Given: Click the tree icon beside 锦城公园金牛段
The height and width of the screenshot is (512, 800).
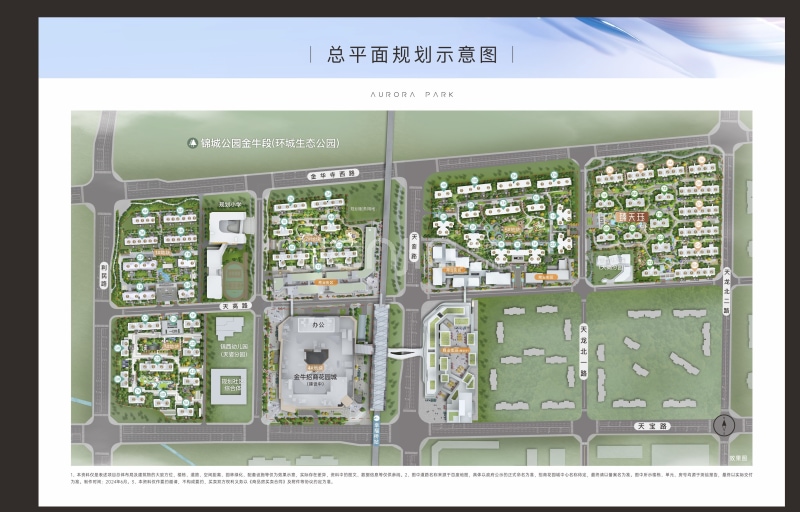Looking at the screenshot, I should 192,143.
